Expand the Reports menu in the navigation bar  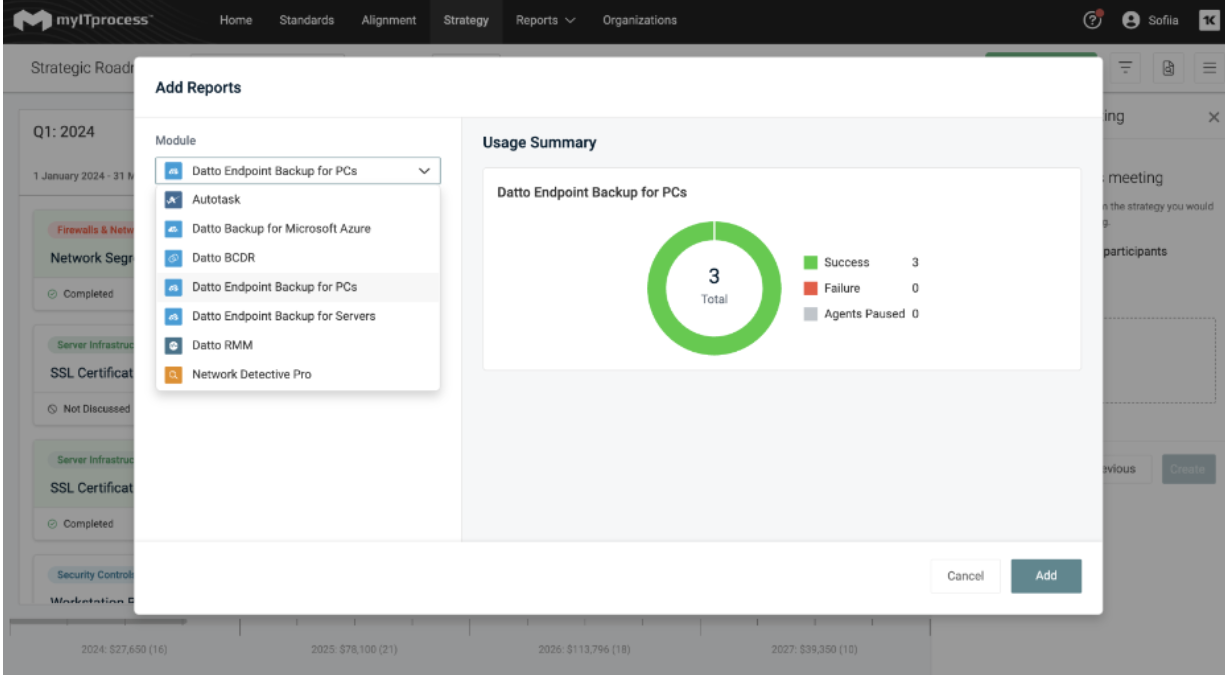click(x=546, y=20)
